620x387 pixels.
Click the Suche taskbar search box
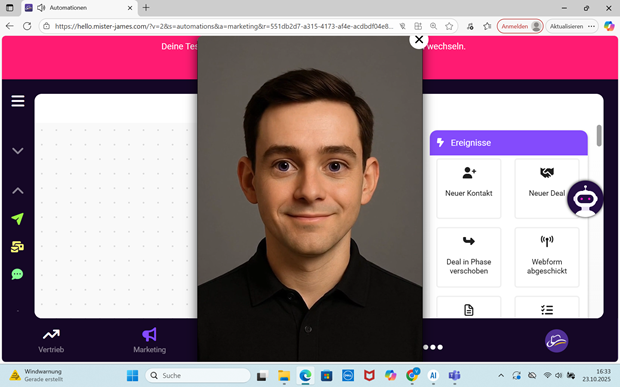[198, 375]
